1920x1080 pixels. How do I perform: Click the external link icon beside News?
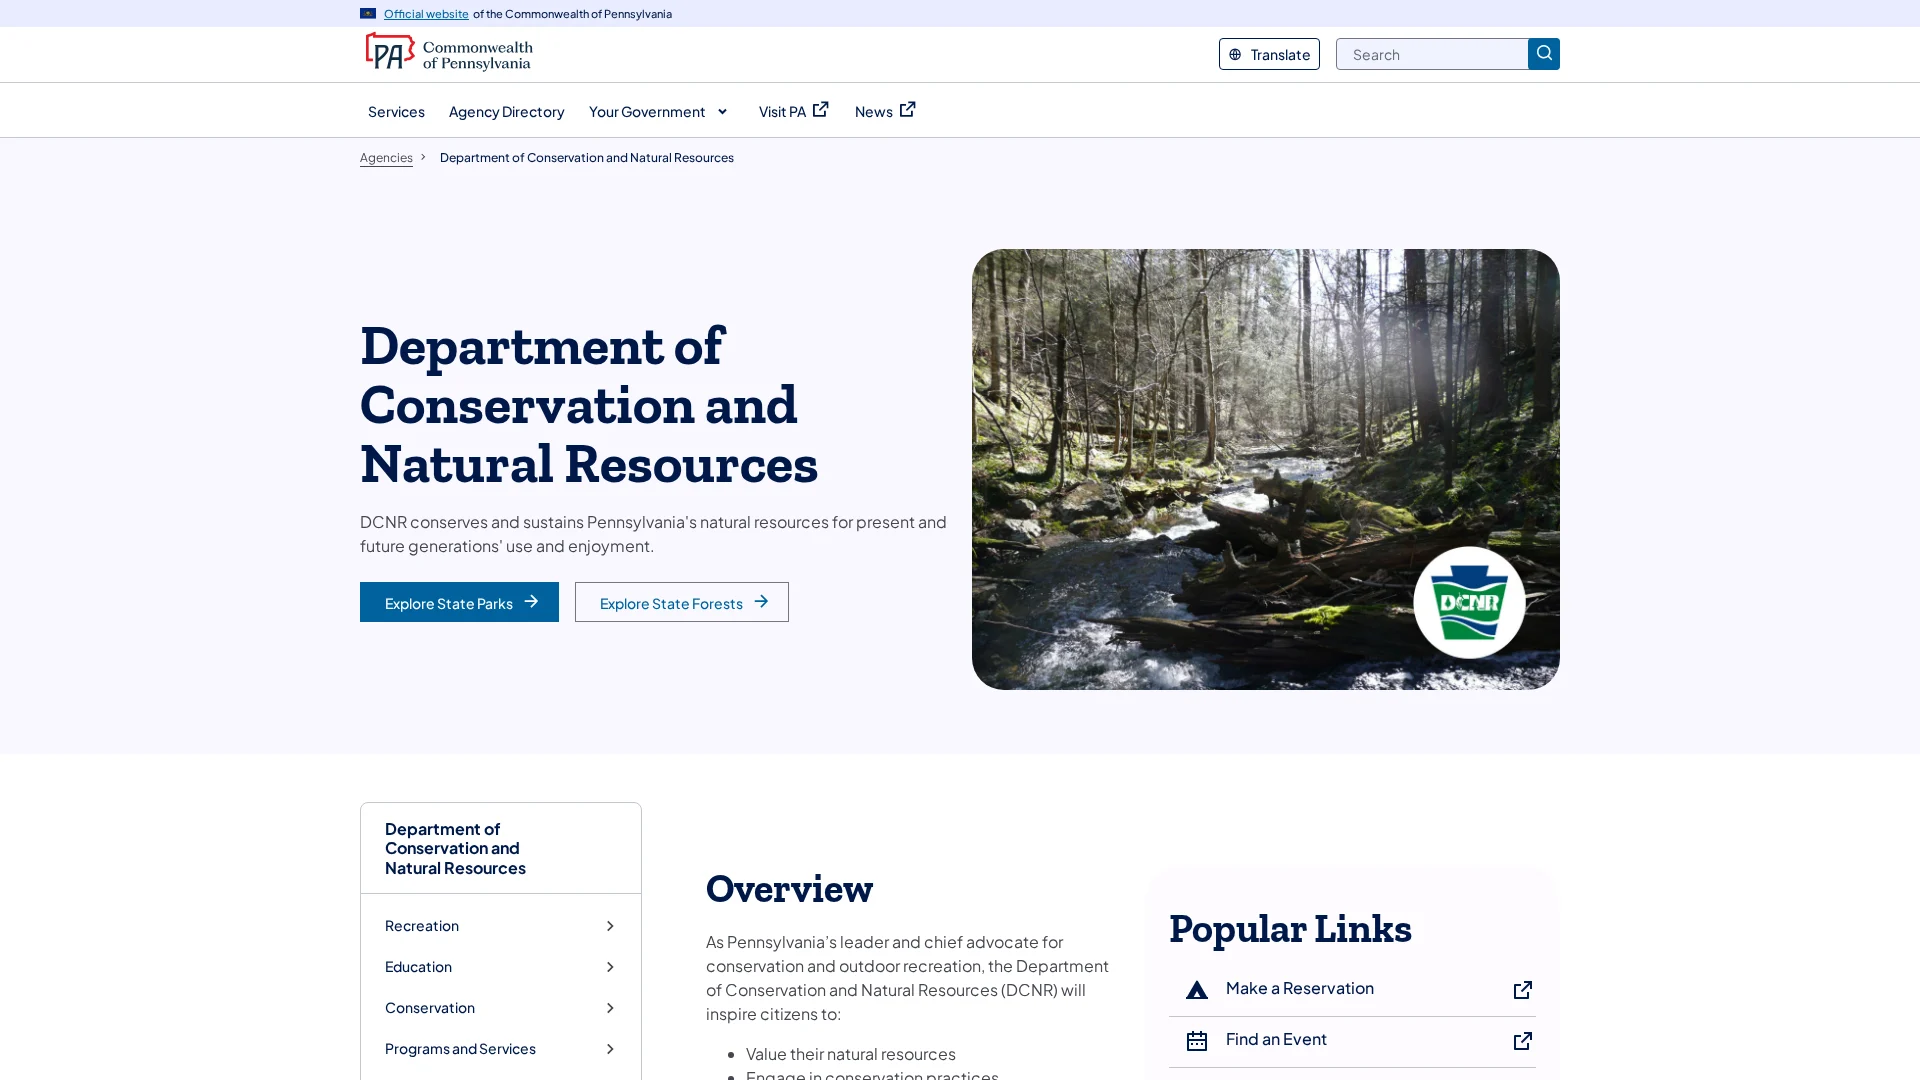(907, 110)
